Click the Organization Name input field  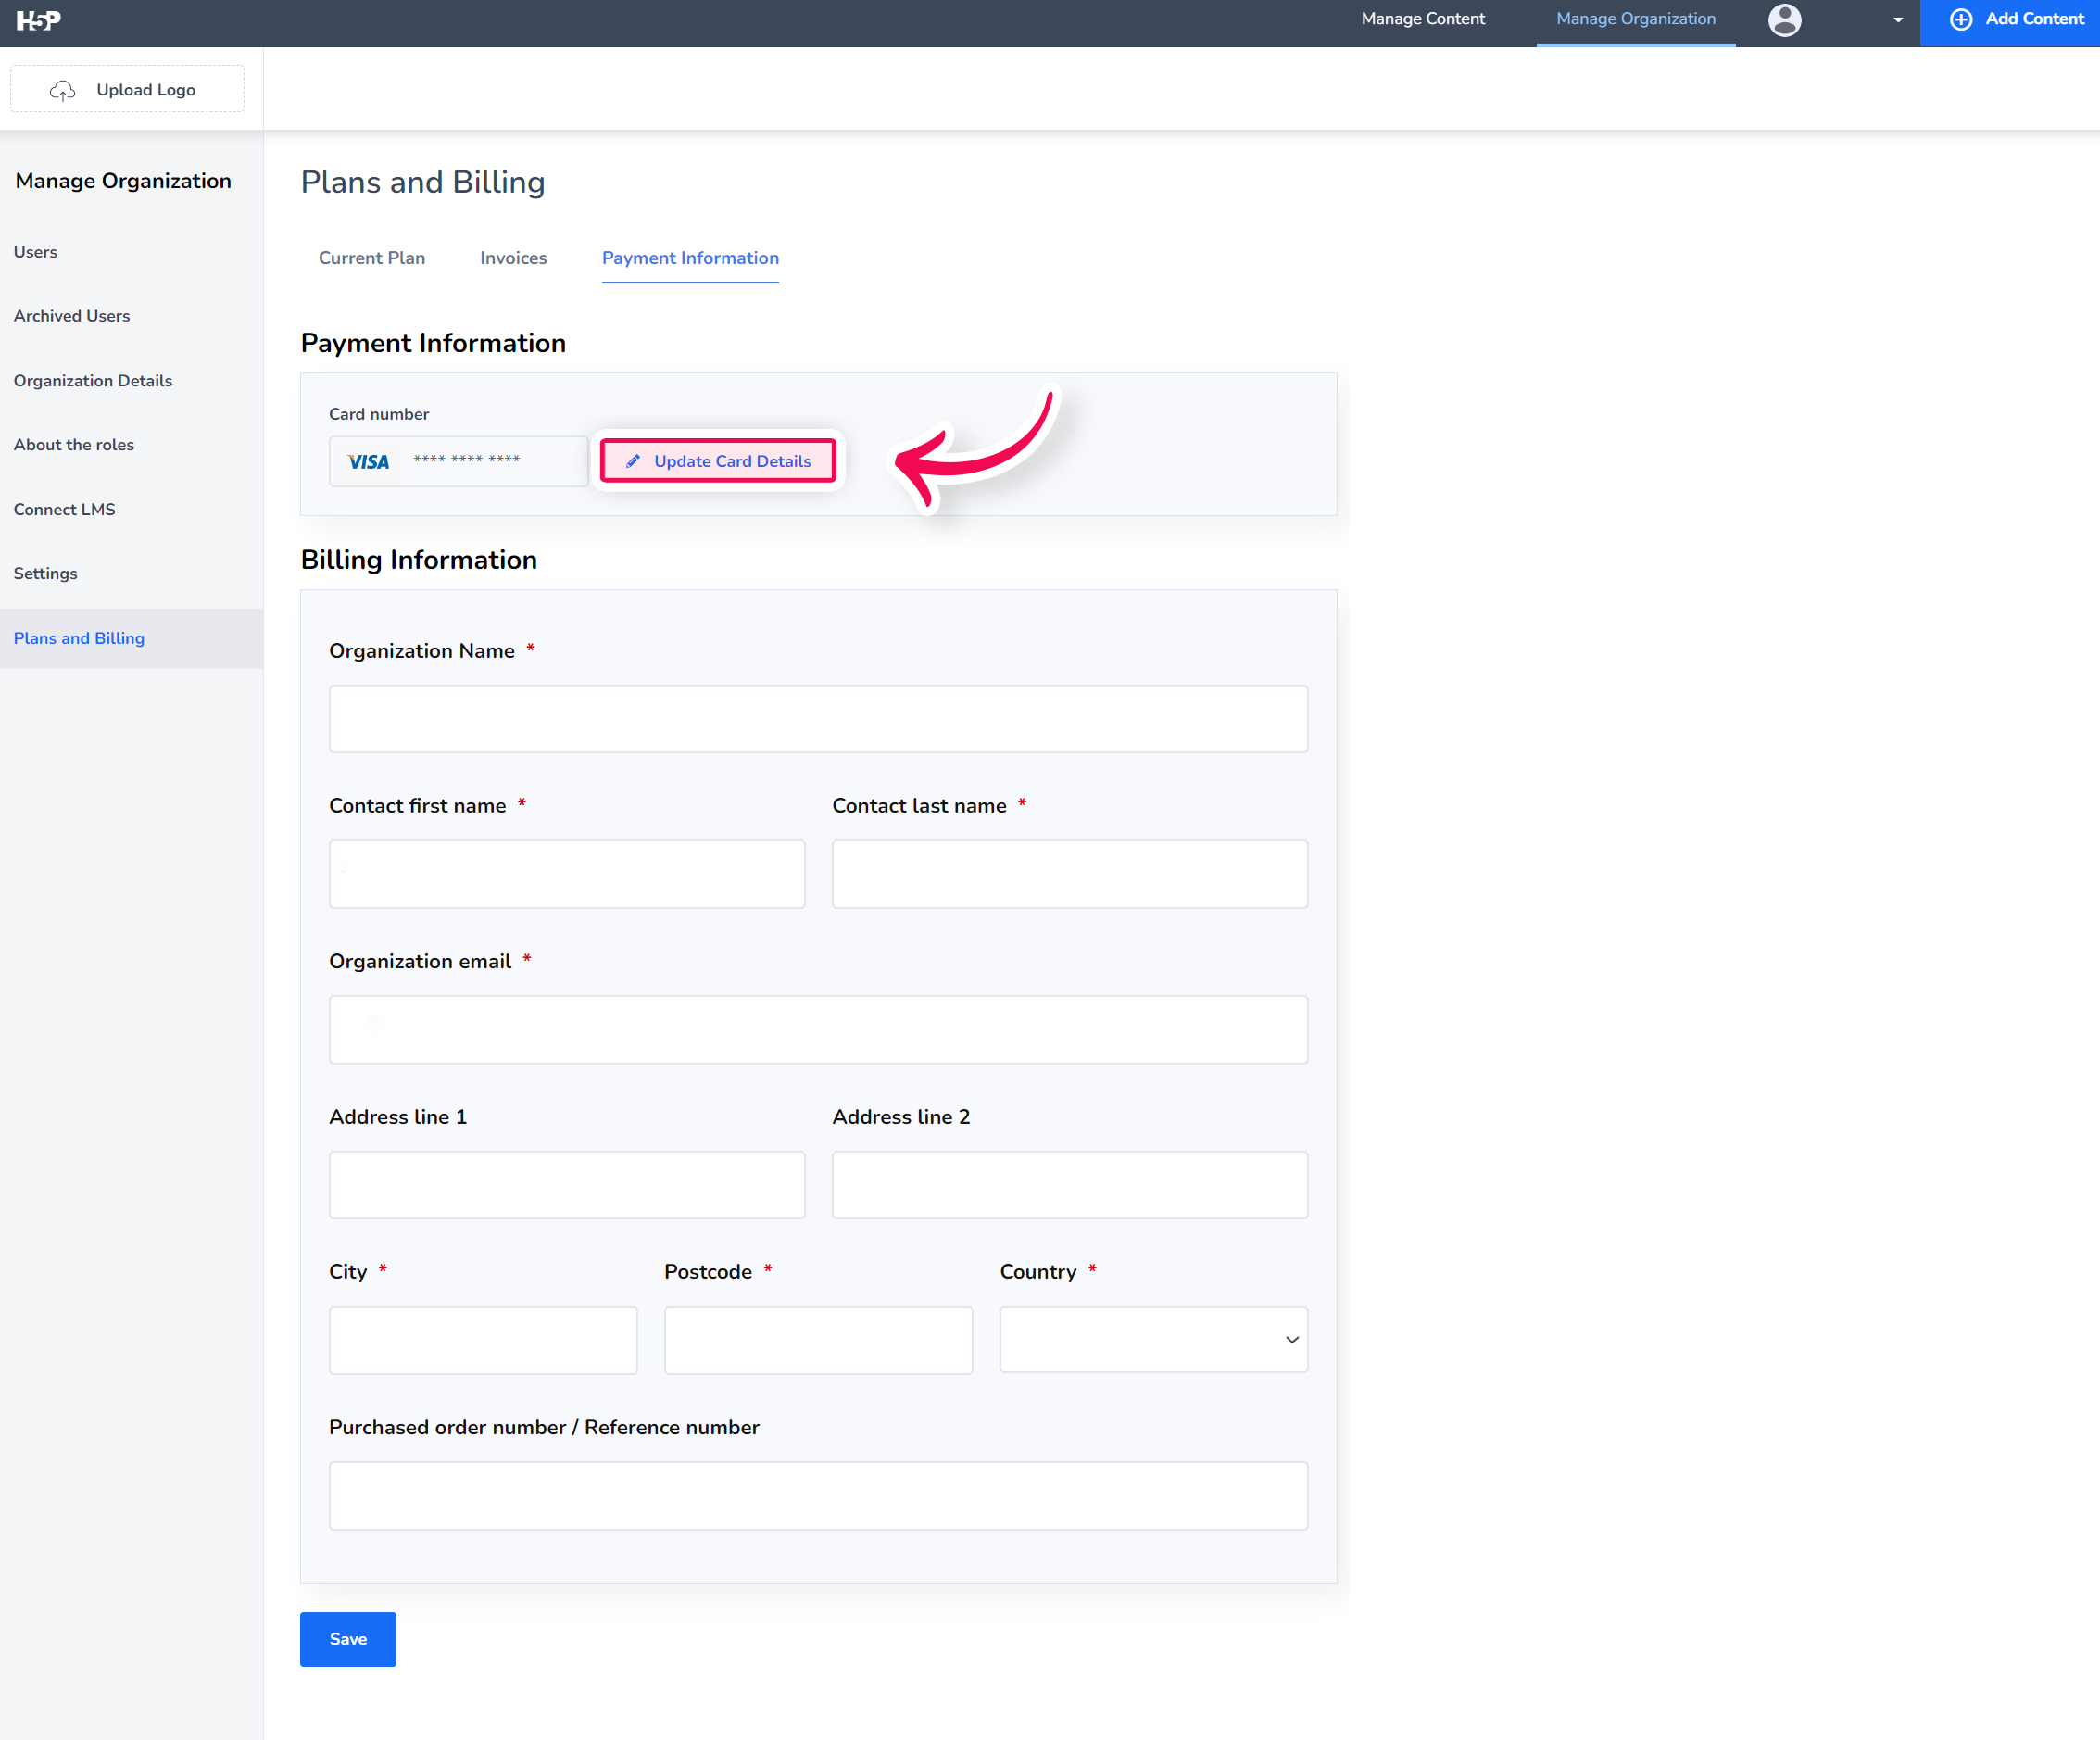(818, 718)
